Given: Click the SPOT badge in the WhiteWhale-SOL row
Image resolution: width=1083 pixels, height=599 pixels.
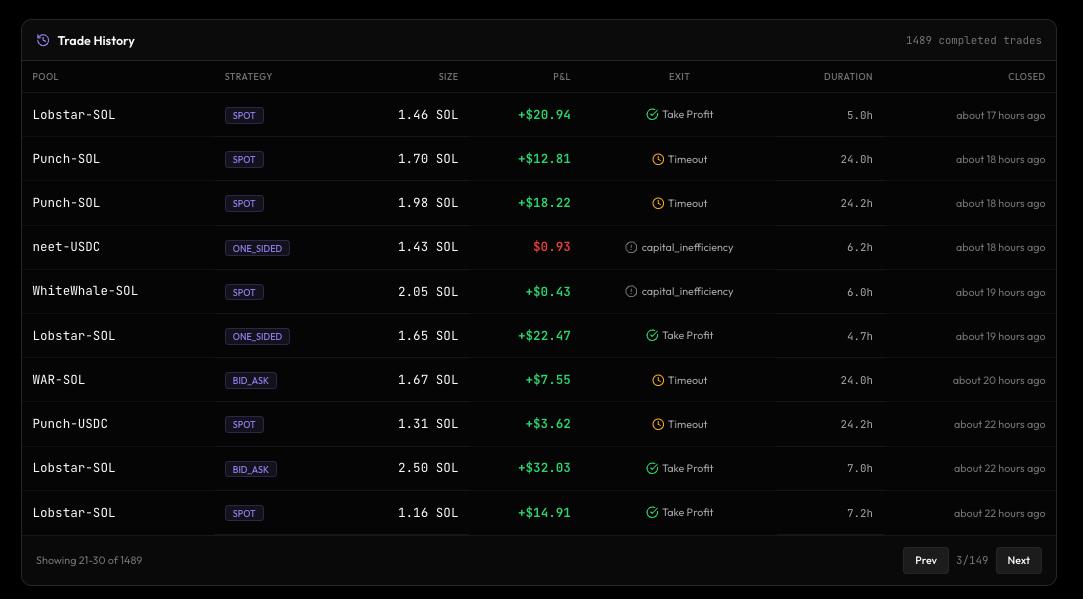Looking at the screenshot, I should point(244,292).
